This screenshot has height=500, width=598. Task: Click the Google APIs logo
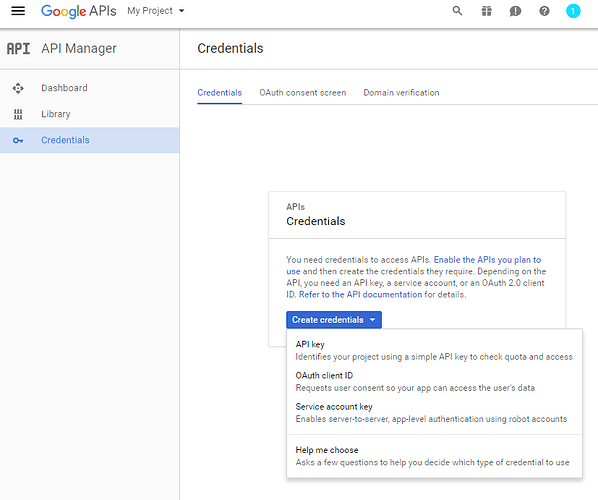[79, 11]
